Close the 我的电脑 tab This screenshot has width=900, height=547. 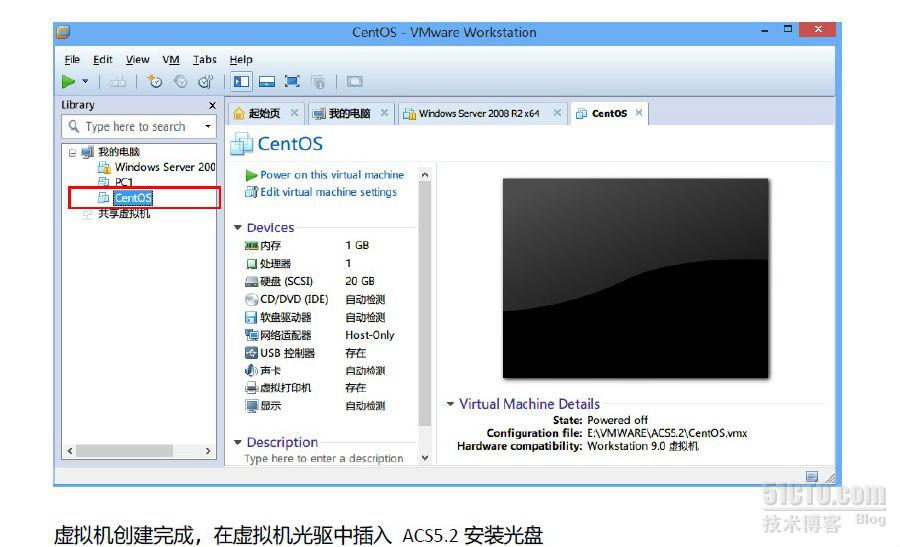coord(385,112)
